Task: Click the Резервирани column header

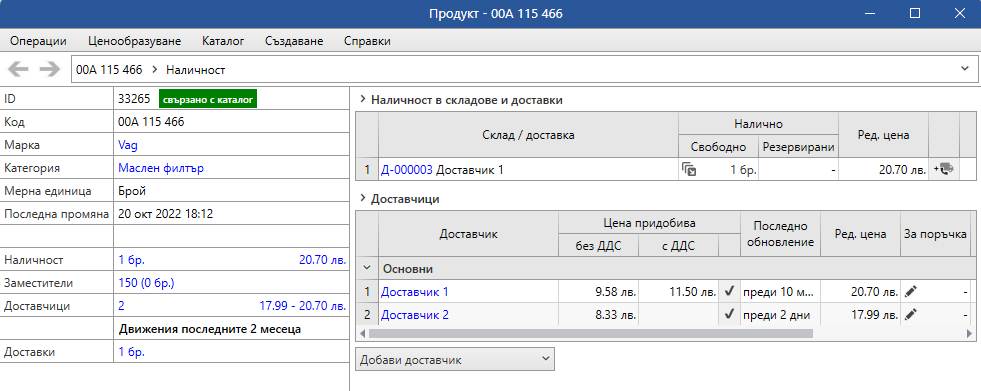Action: [798, 147]
